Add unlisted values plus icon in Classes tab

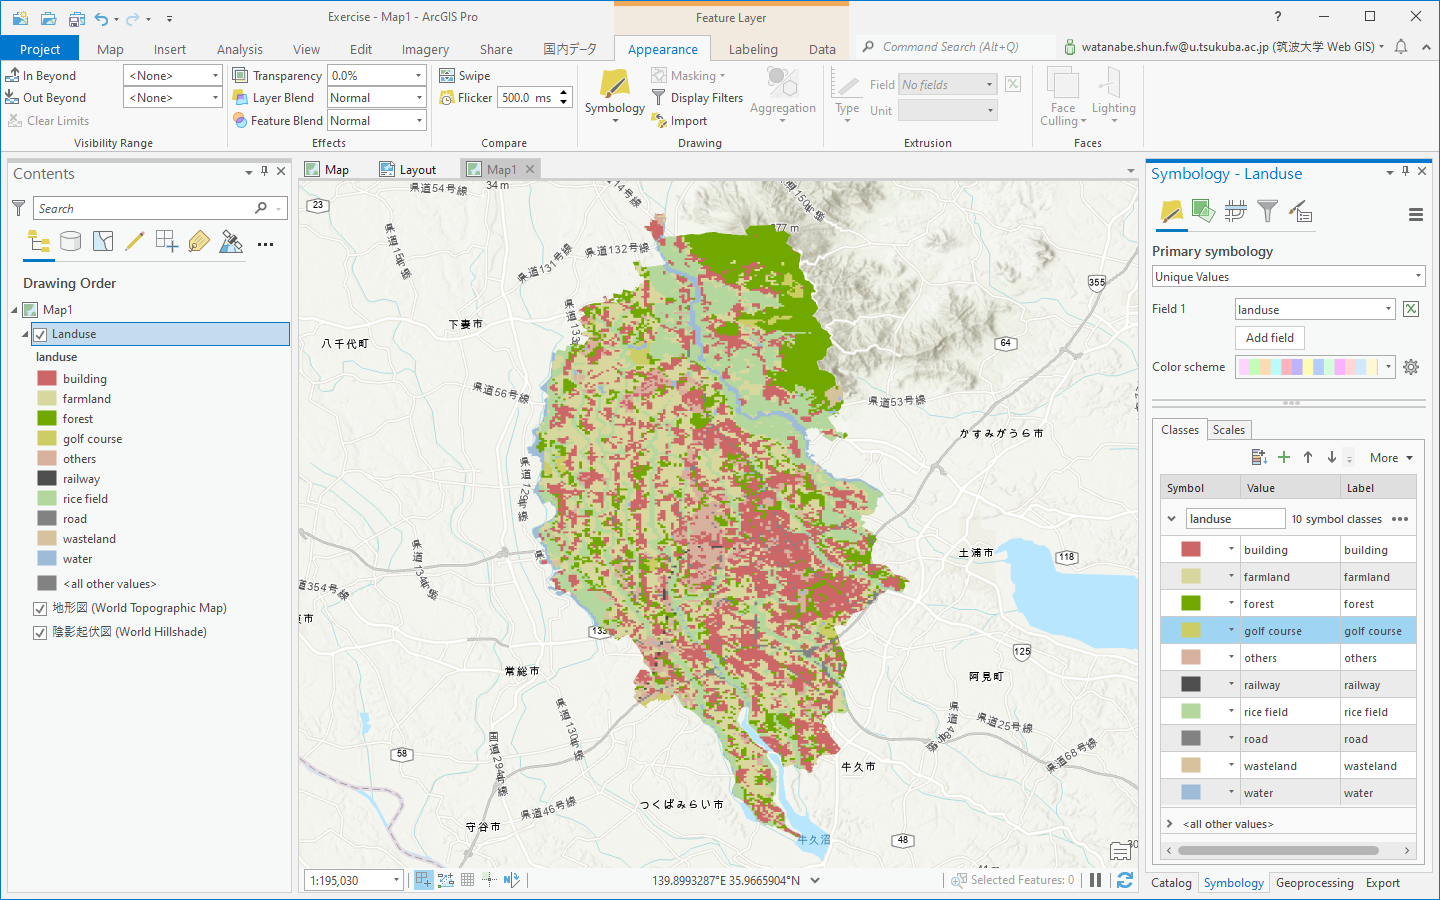1284,457
